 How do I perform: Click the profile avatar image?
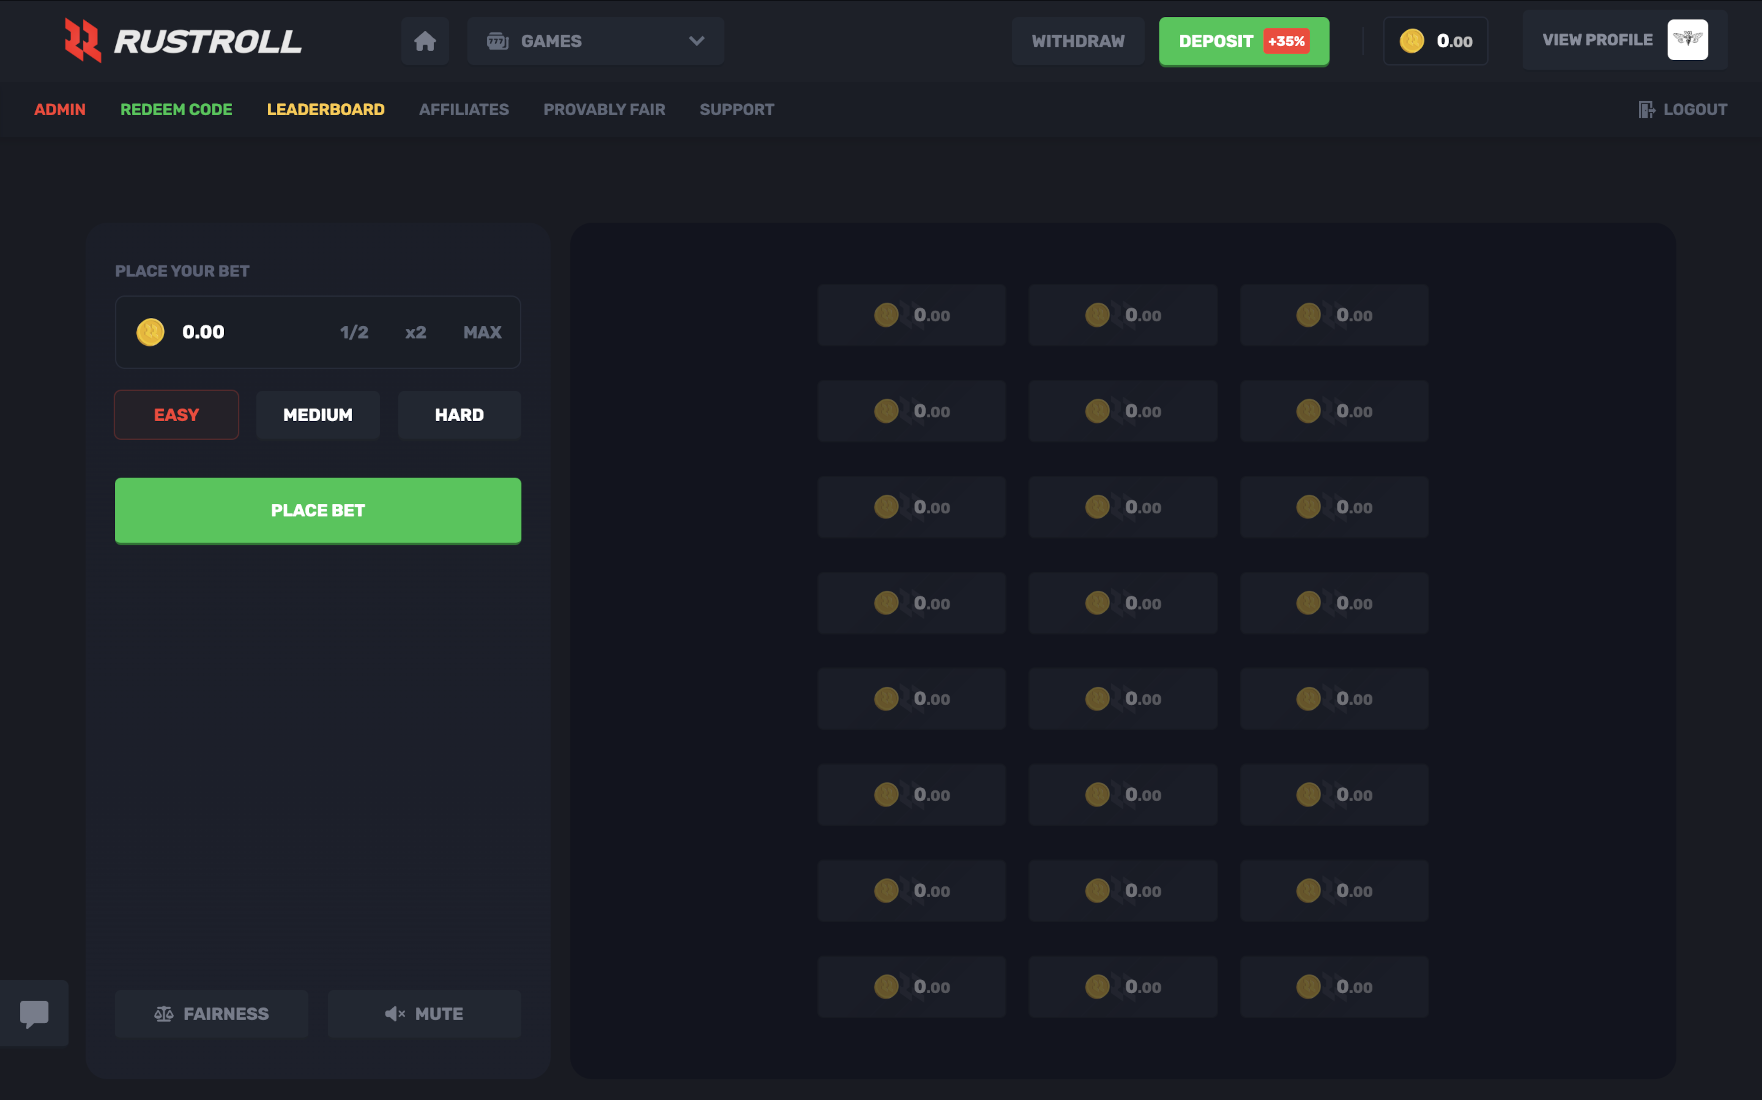[x=1688, y=39]
